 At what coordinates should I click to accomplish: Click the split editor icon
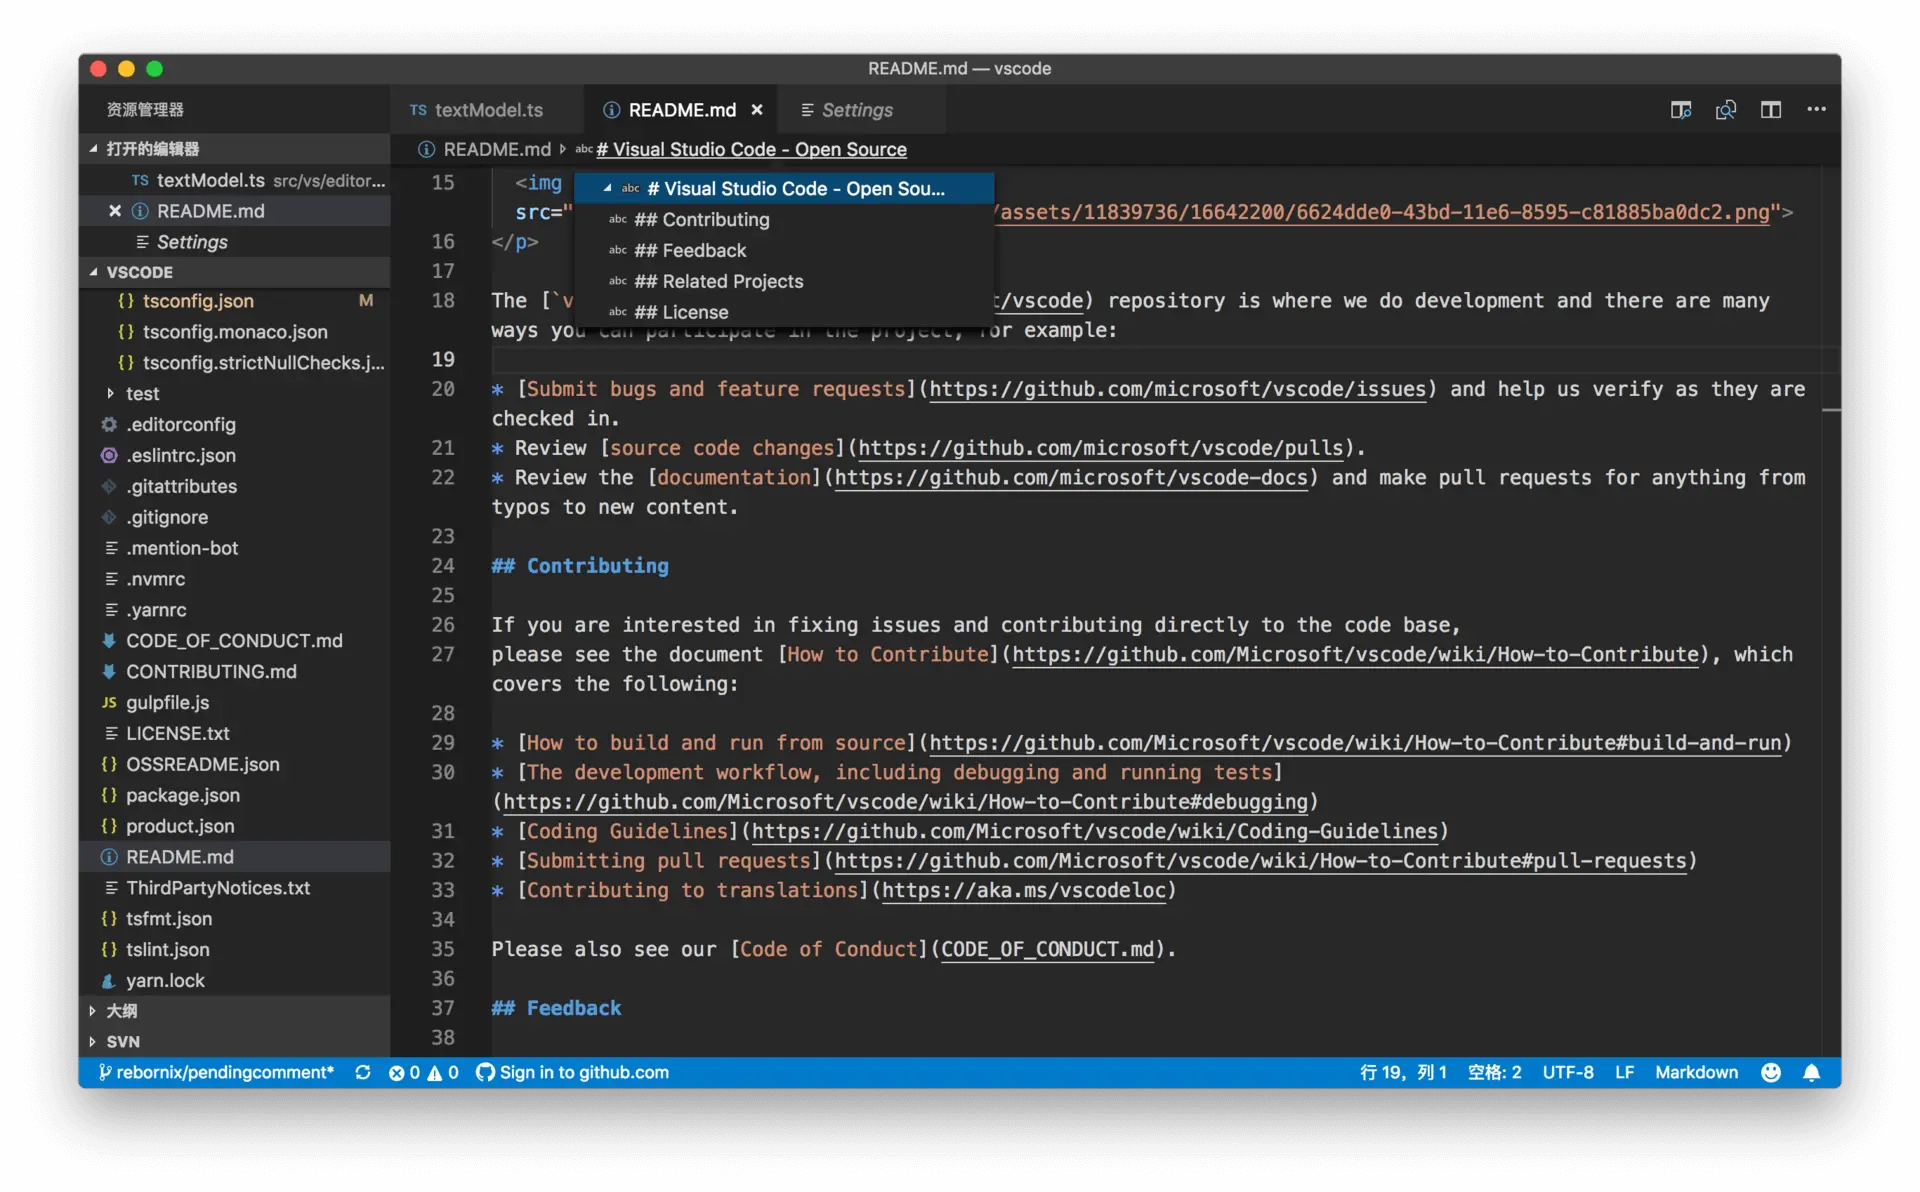[1770, 110]
